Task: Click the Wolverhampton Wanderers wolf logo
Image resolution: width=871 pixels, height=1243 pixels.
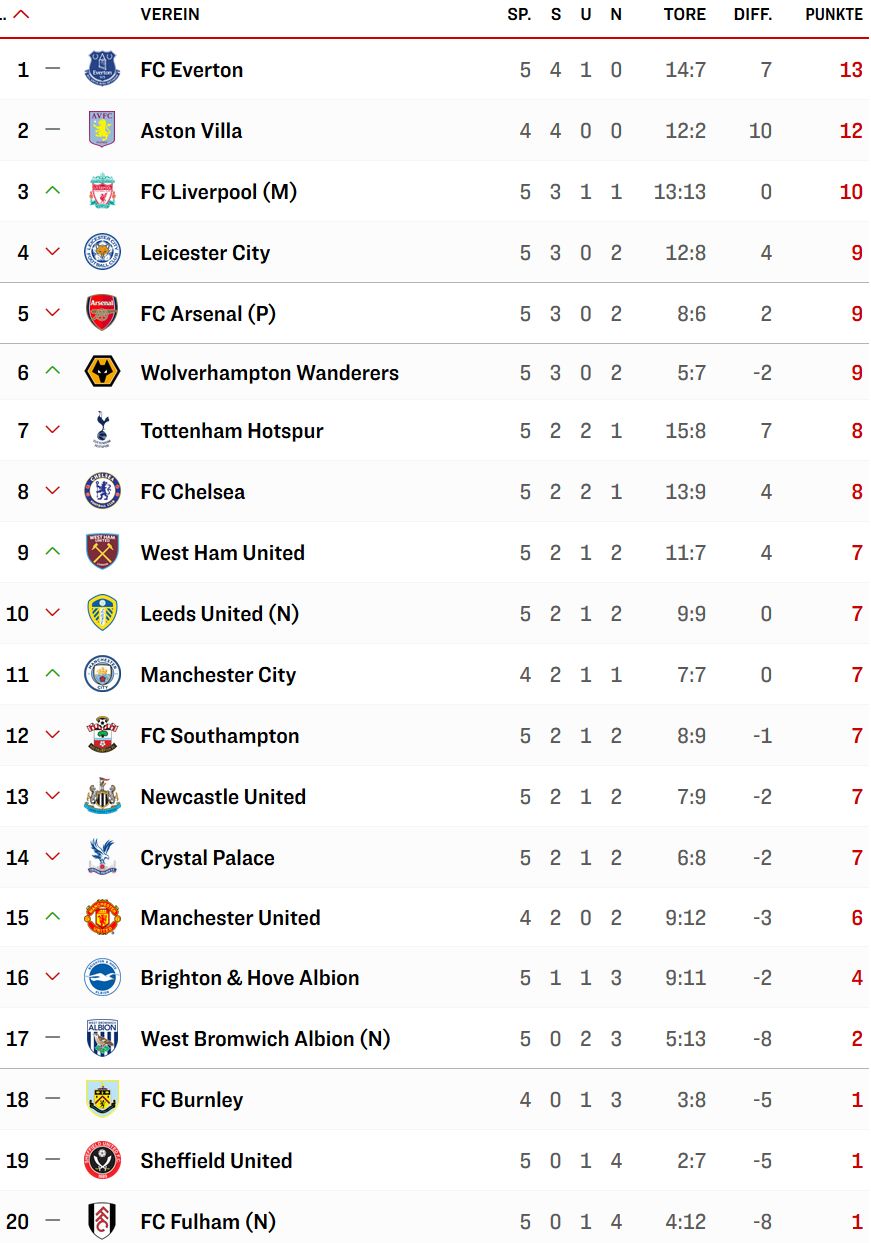Action: 102,372
